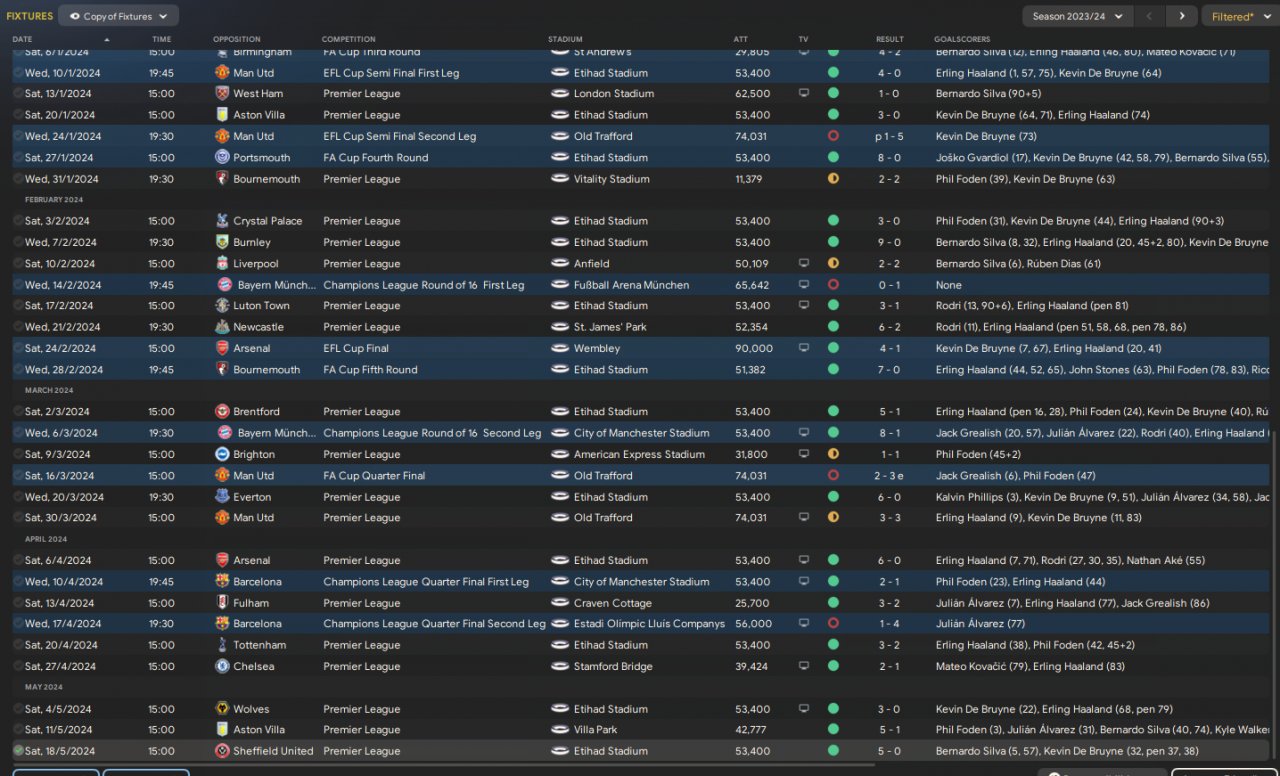Click the 11,379 attendance figure
Screen dimensions: 1280x776
point(749,179)
